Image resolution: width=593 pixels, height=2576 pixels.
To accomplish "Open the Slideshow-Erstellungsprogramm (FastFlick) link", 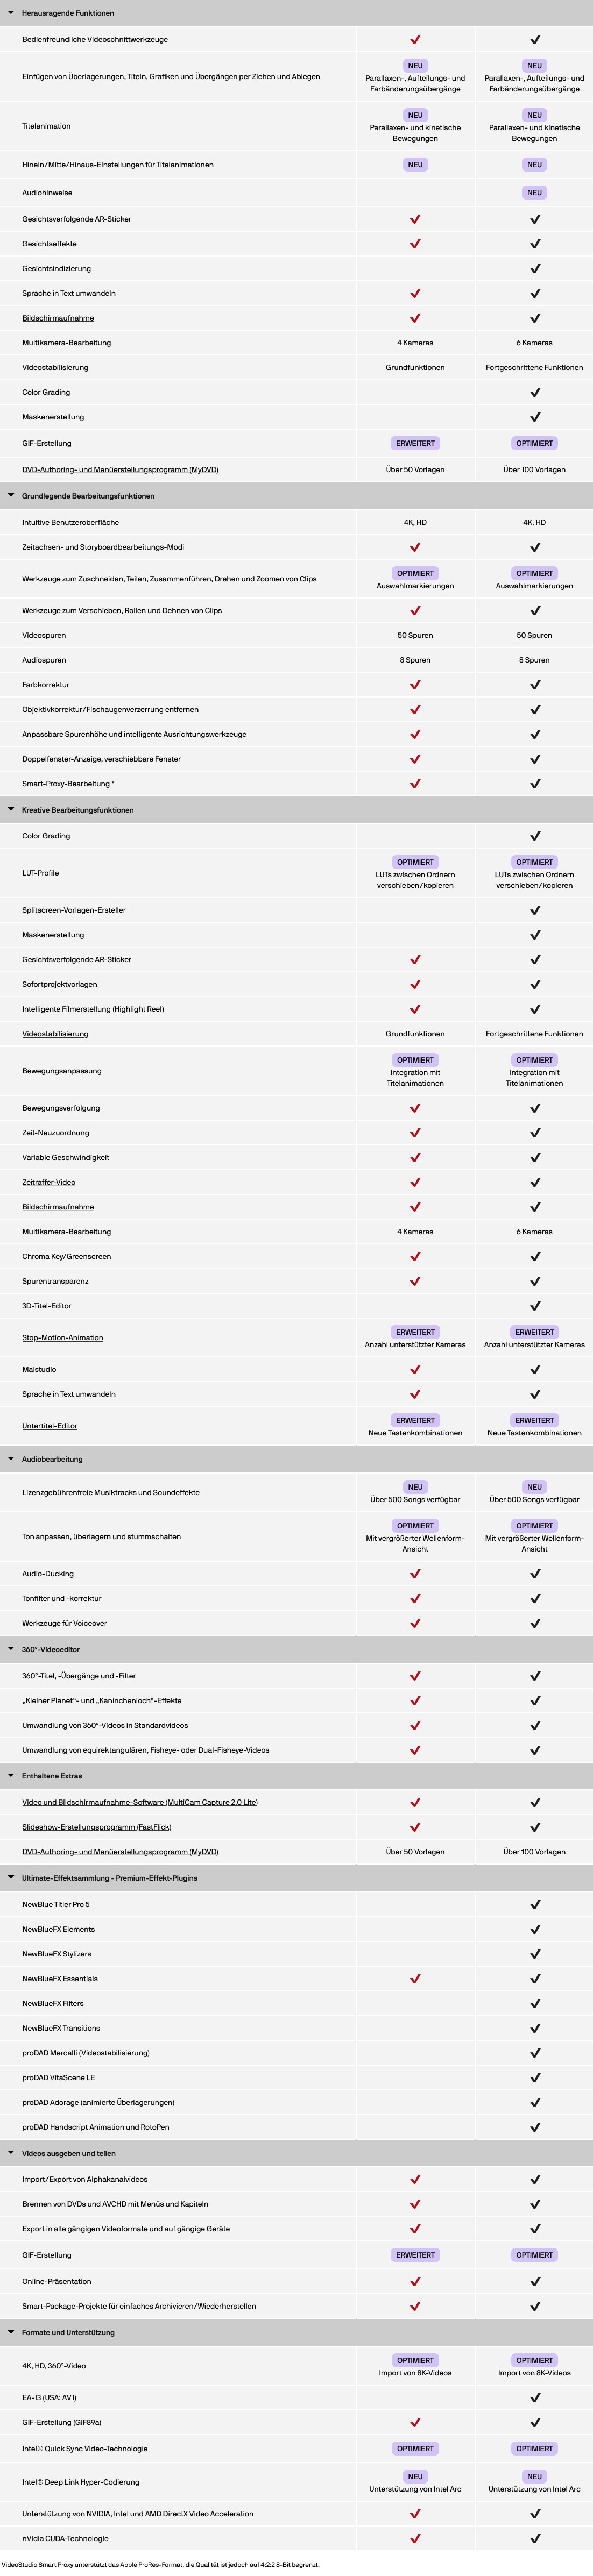I will [x=96, y=1827].
